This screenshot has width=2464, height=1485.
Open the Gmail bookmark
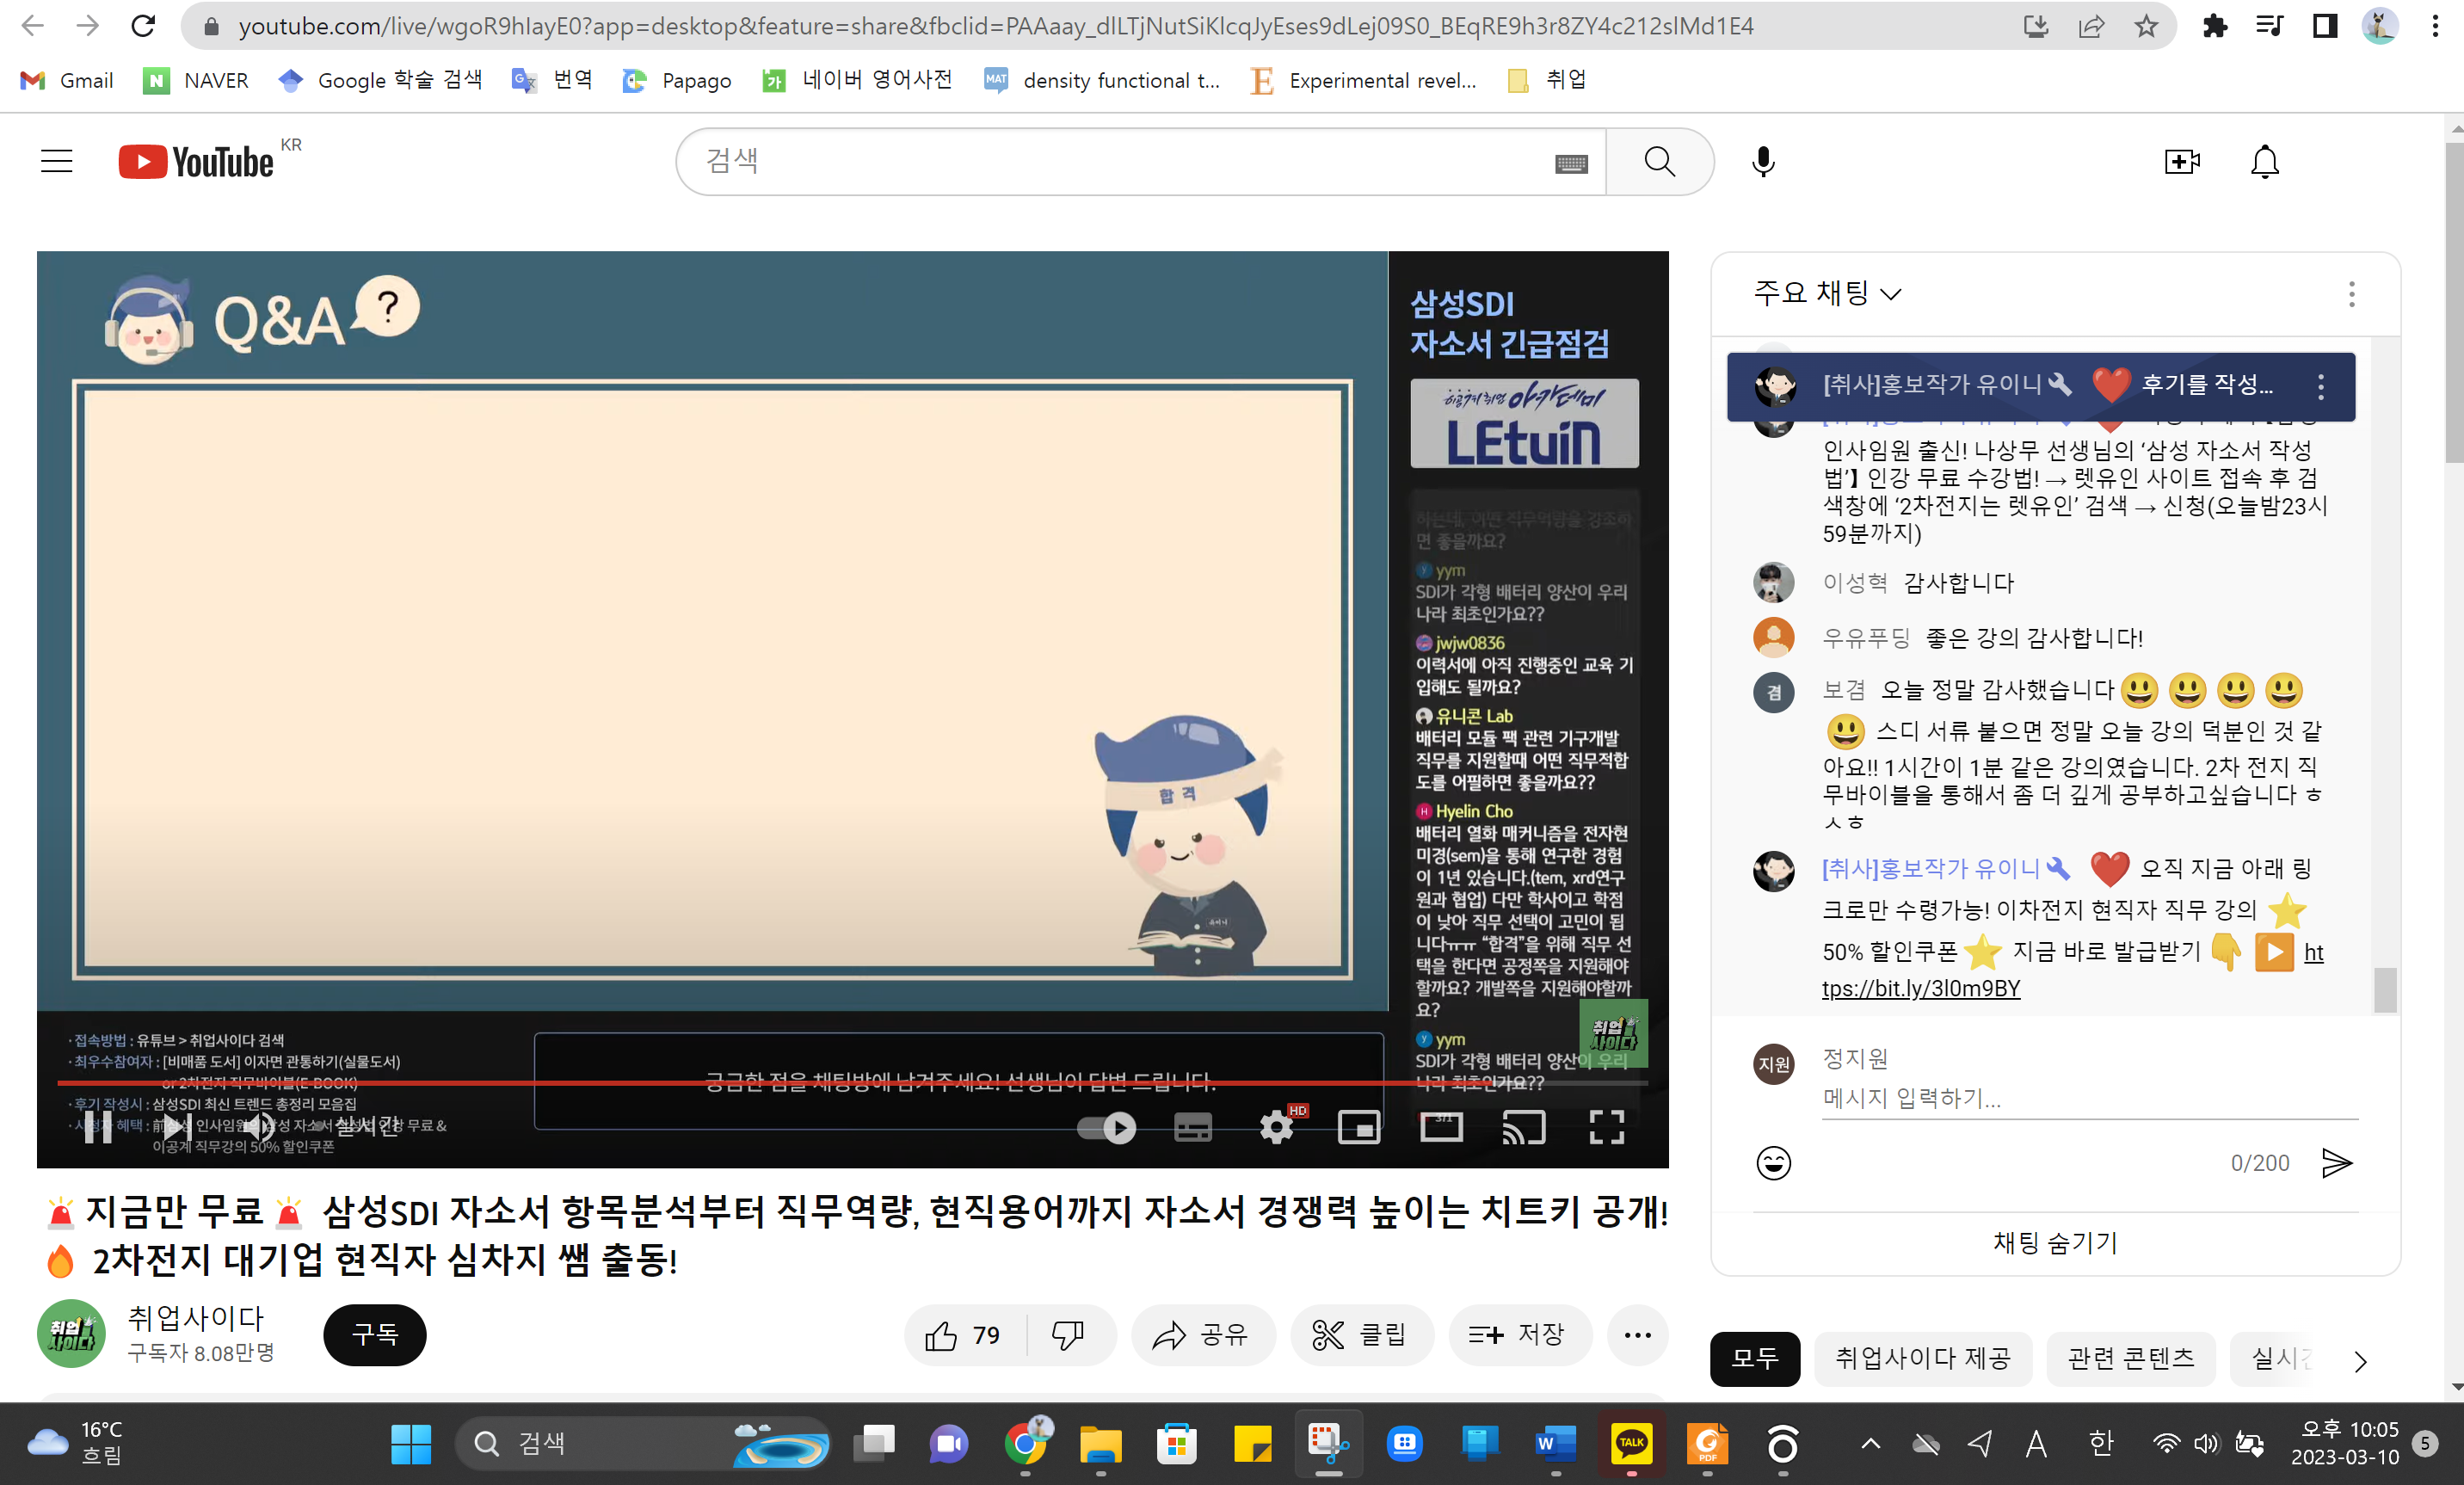coord(67,80)
